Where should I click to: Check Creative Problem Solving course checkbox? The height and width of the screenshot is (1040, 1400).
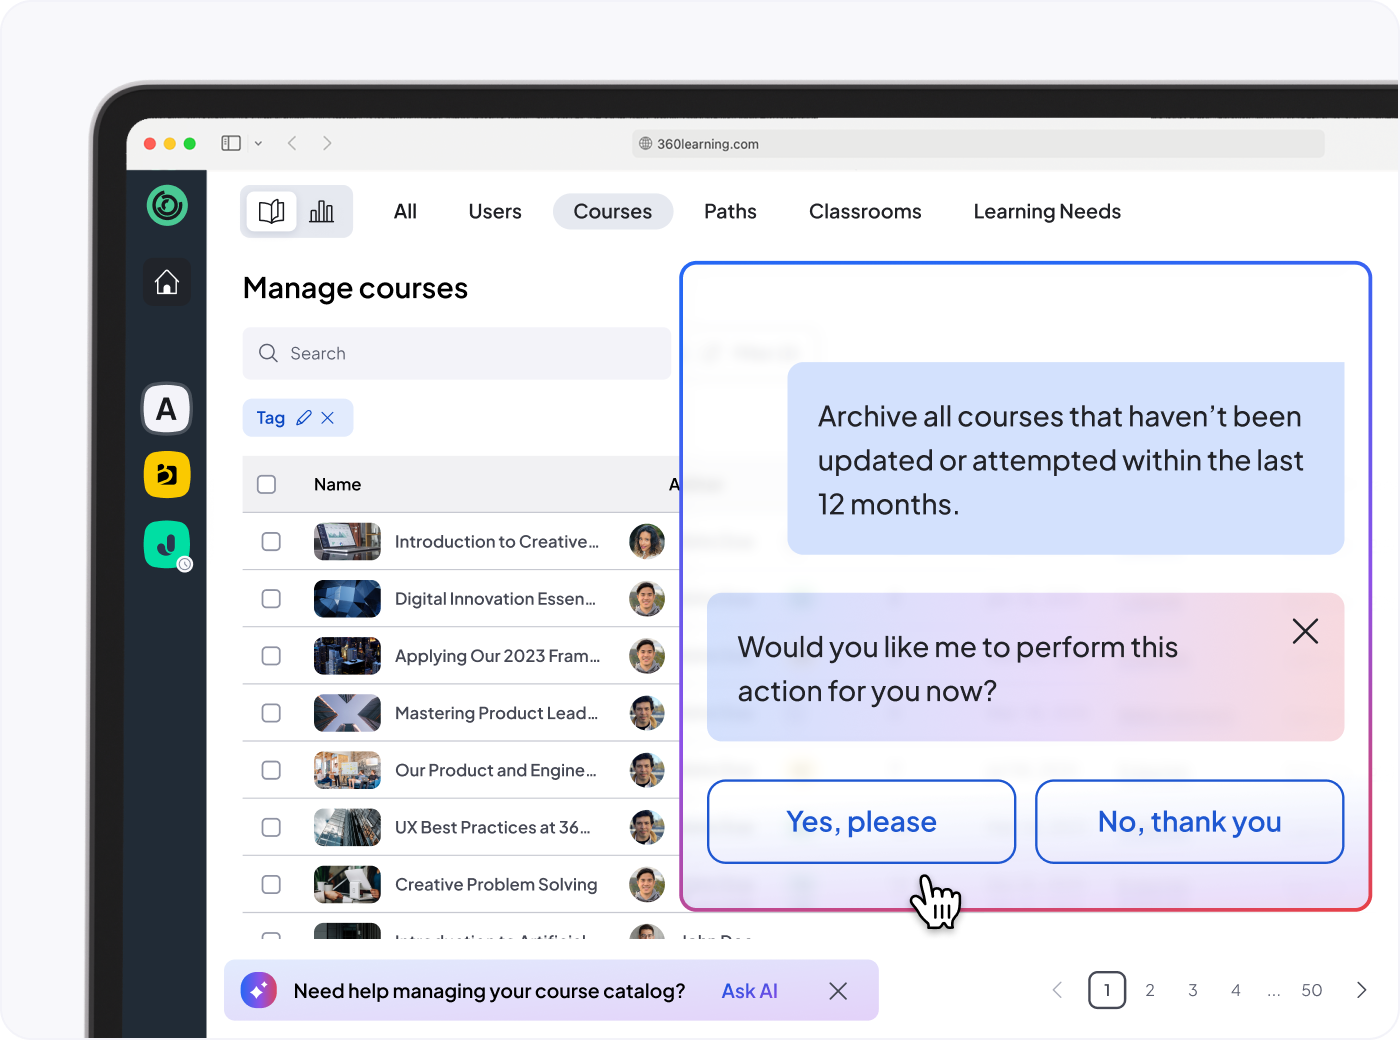271,884
